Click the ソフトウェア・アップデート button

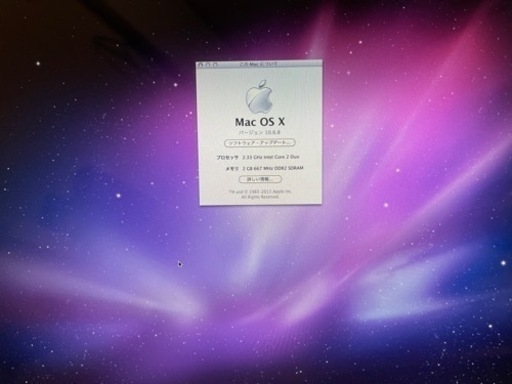tap(260, 143)
